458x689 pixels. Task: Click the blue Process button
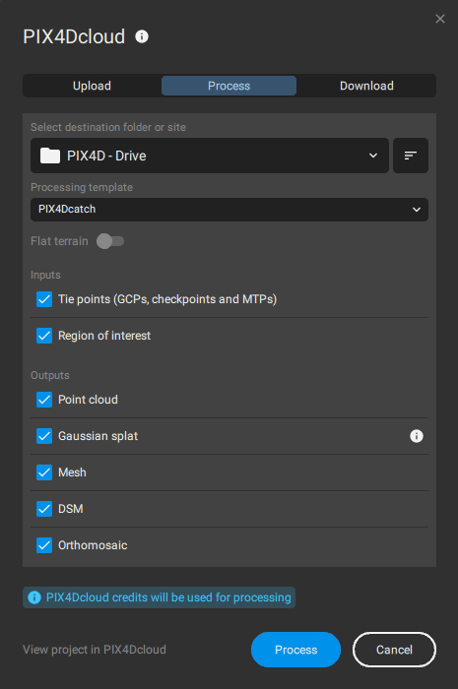(x=296, y=649)
